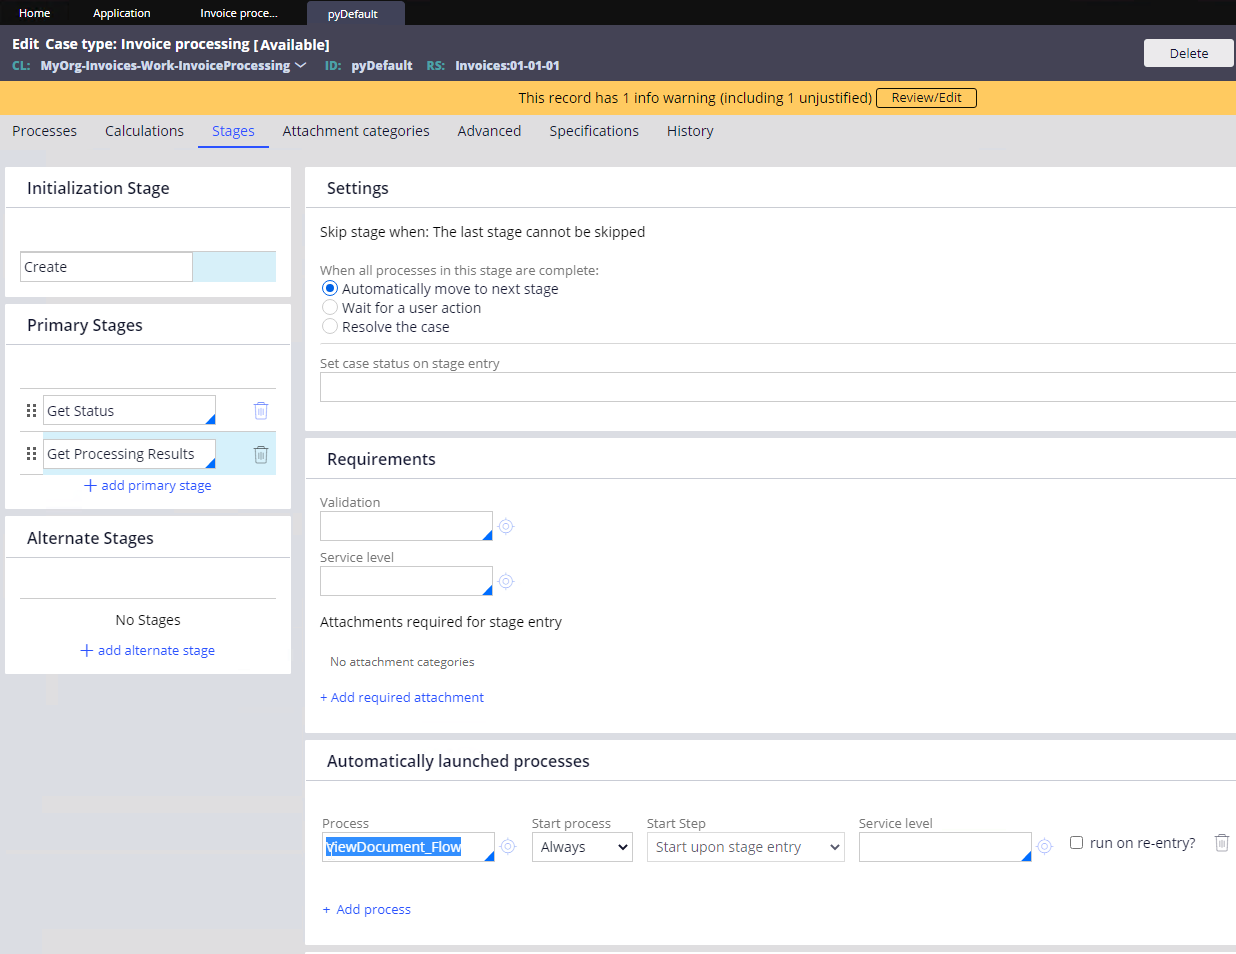Click process row Service level field
Viewport: 1236px width, 954px height.
945,847
